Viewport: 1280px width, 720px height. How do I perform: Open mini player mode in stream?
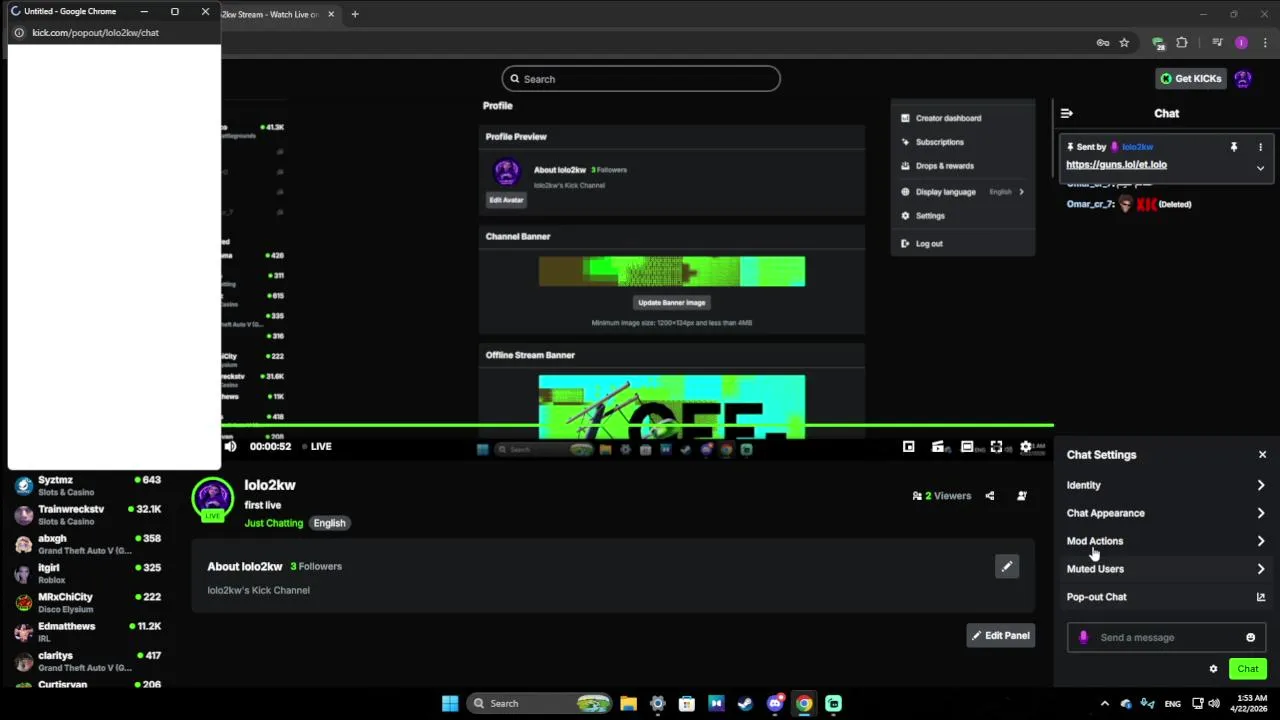[908, 447]
